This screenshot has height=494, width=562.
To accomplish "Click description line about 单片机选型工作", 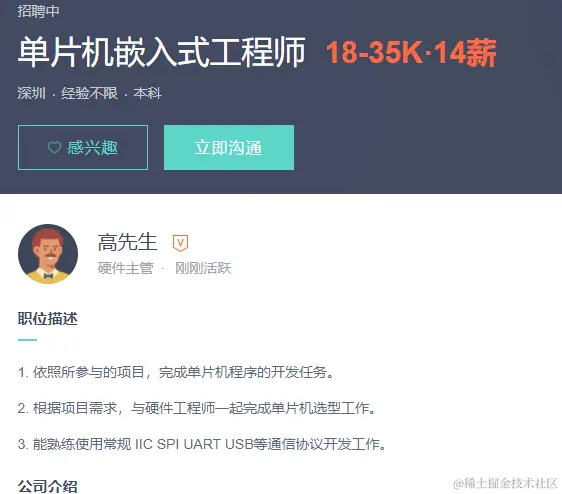I will [197, 408].
